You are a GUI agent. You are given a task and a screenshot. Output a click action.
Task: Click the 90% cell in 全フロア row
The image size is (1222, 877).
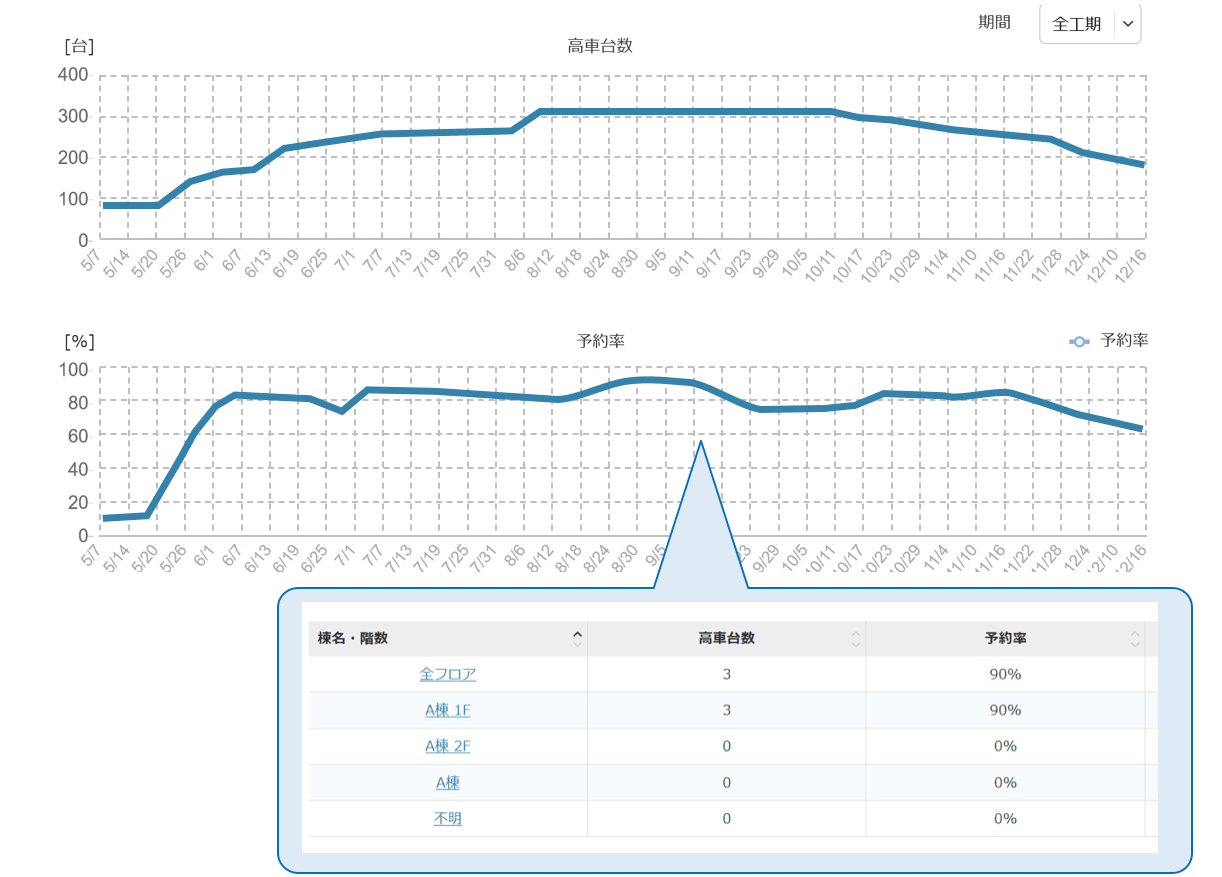point(1005,675)
